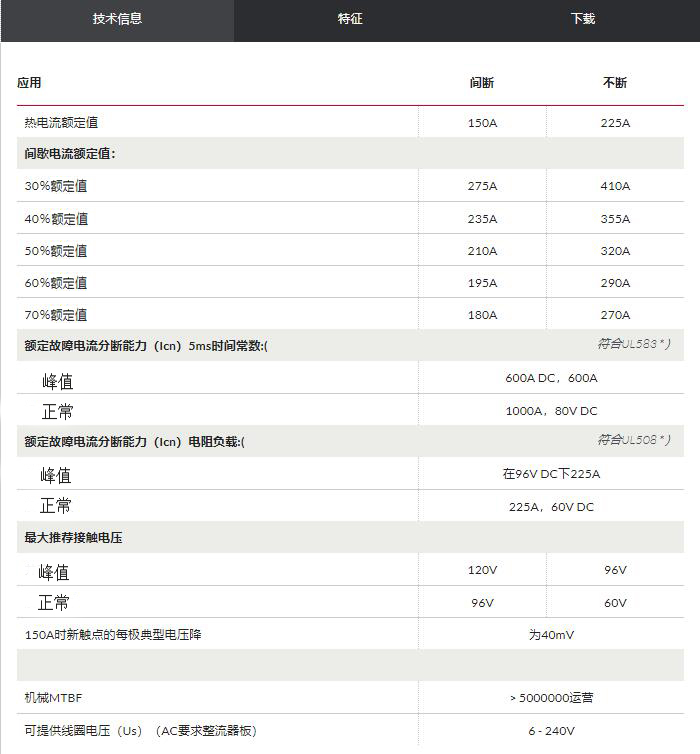Select the 热电流额定值 row label

(x=62, y=122)
